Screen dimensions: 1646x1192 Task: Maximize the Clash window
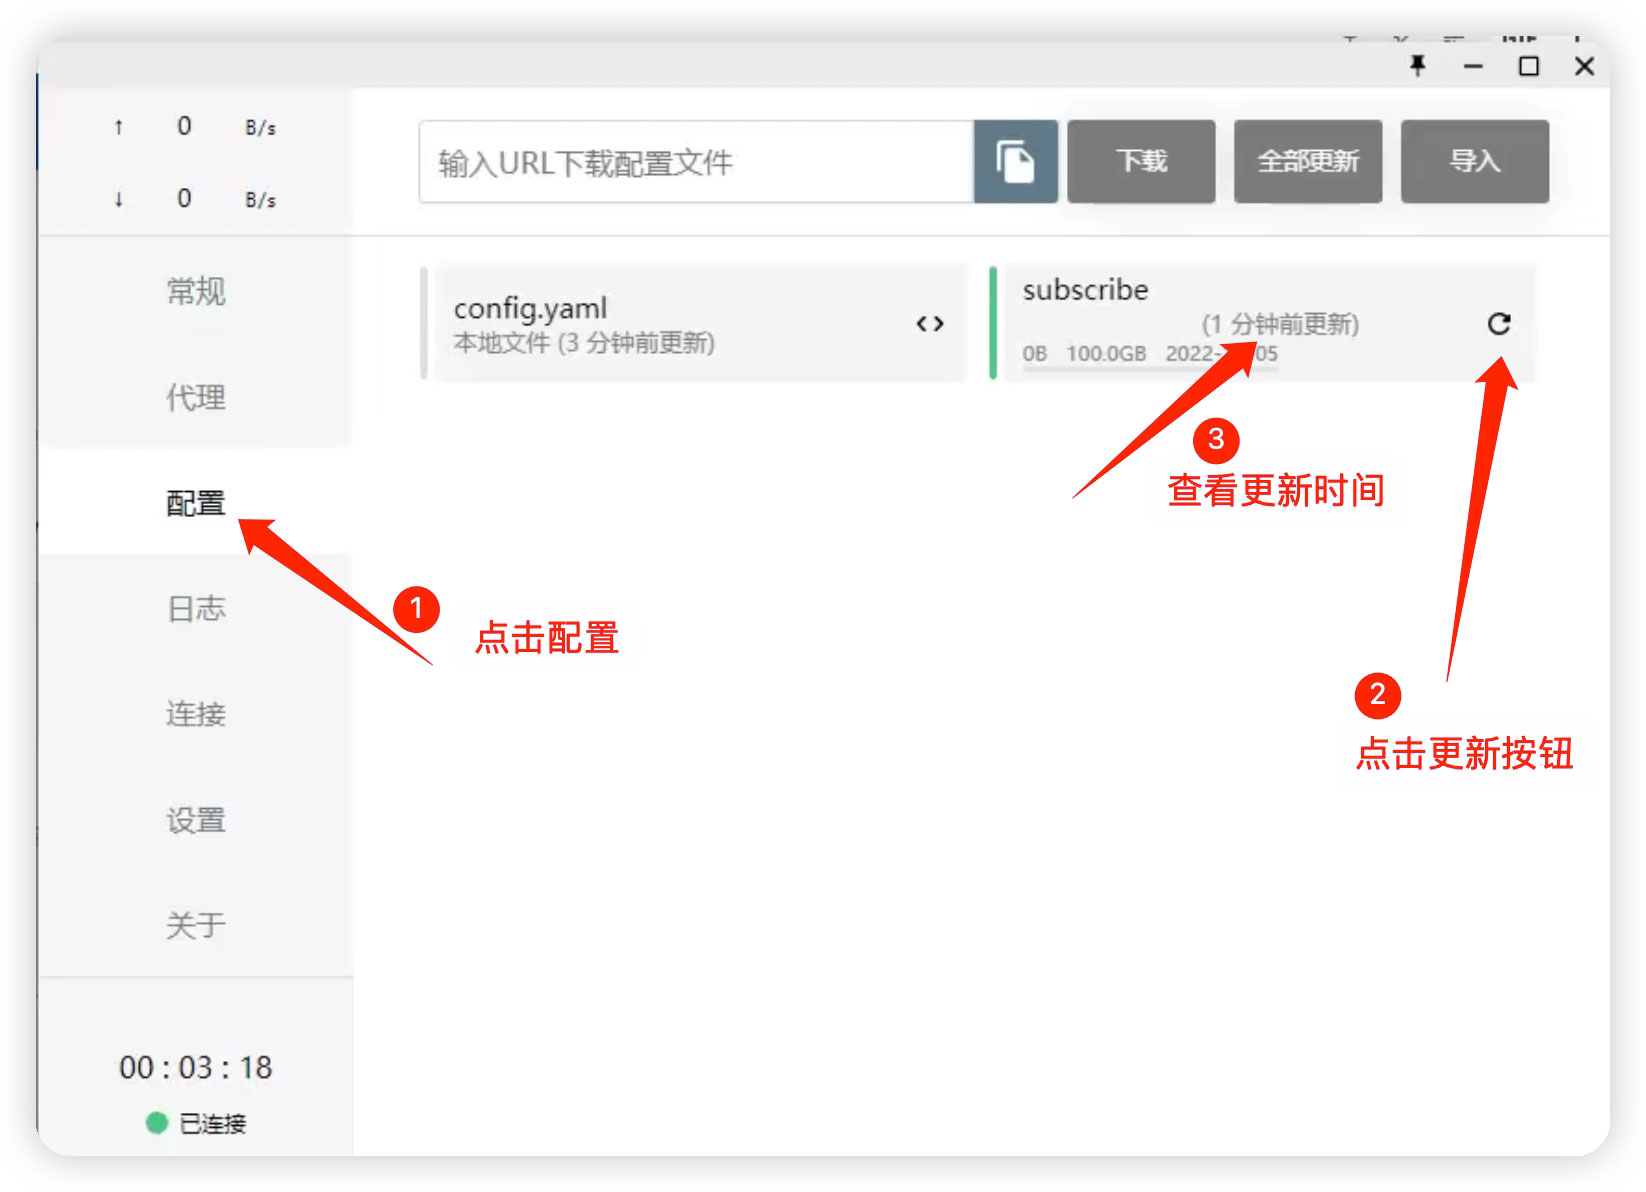(1528, 66)
